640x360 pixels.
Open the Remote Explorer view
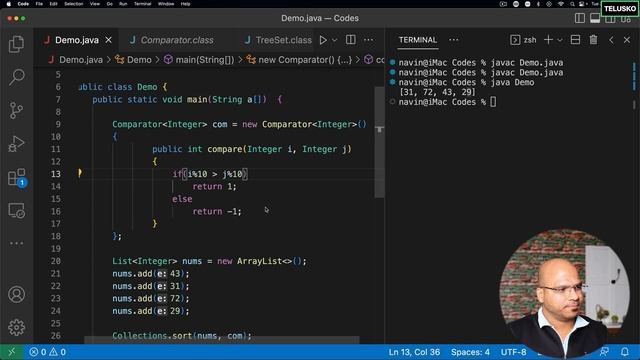point(16,211)
